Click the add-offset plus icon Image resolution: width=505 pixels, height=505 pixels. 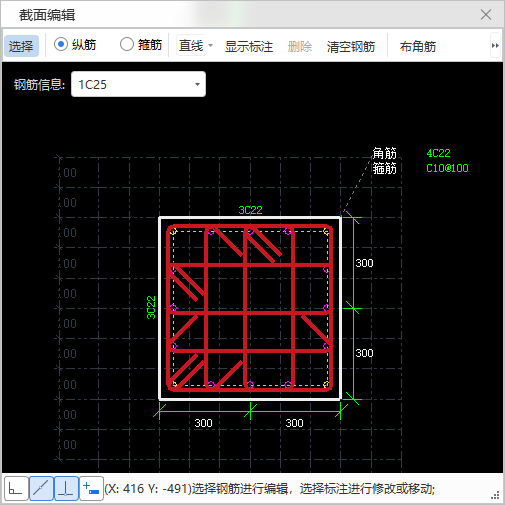[x=91, y=489]
